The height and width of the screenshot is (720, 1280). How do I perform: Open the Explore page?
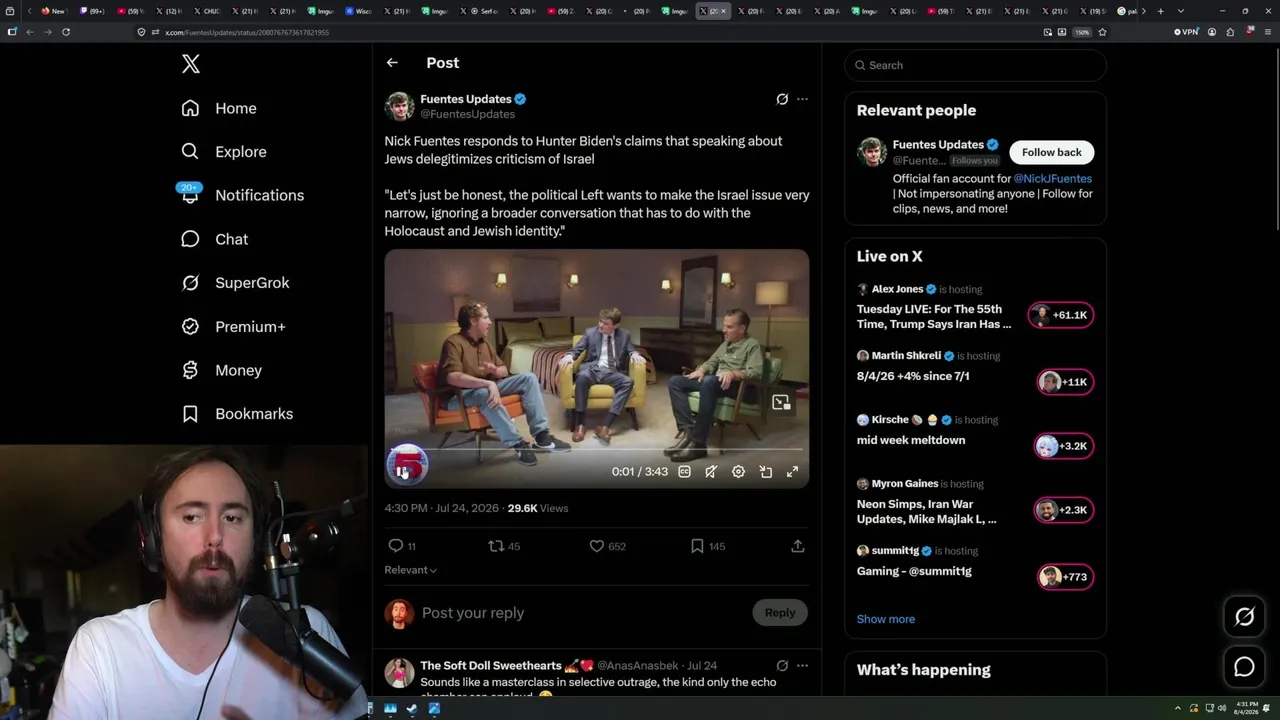coord(224,152)
